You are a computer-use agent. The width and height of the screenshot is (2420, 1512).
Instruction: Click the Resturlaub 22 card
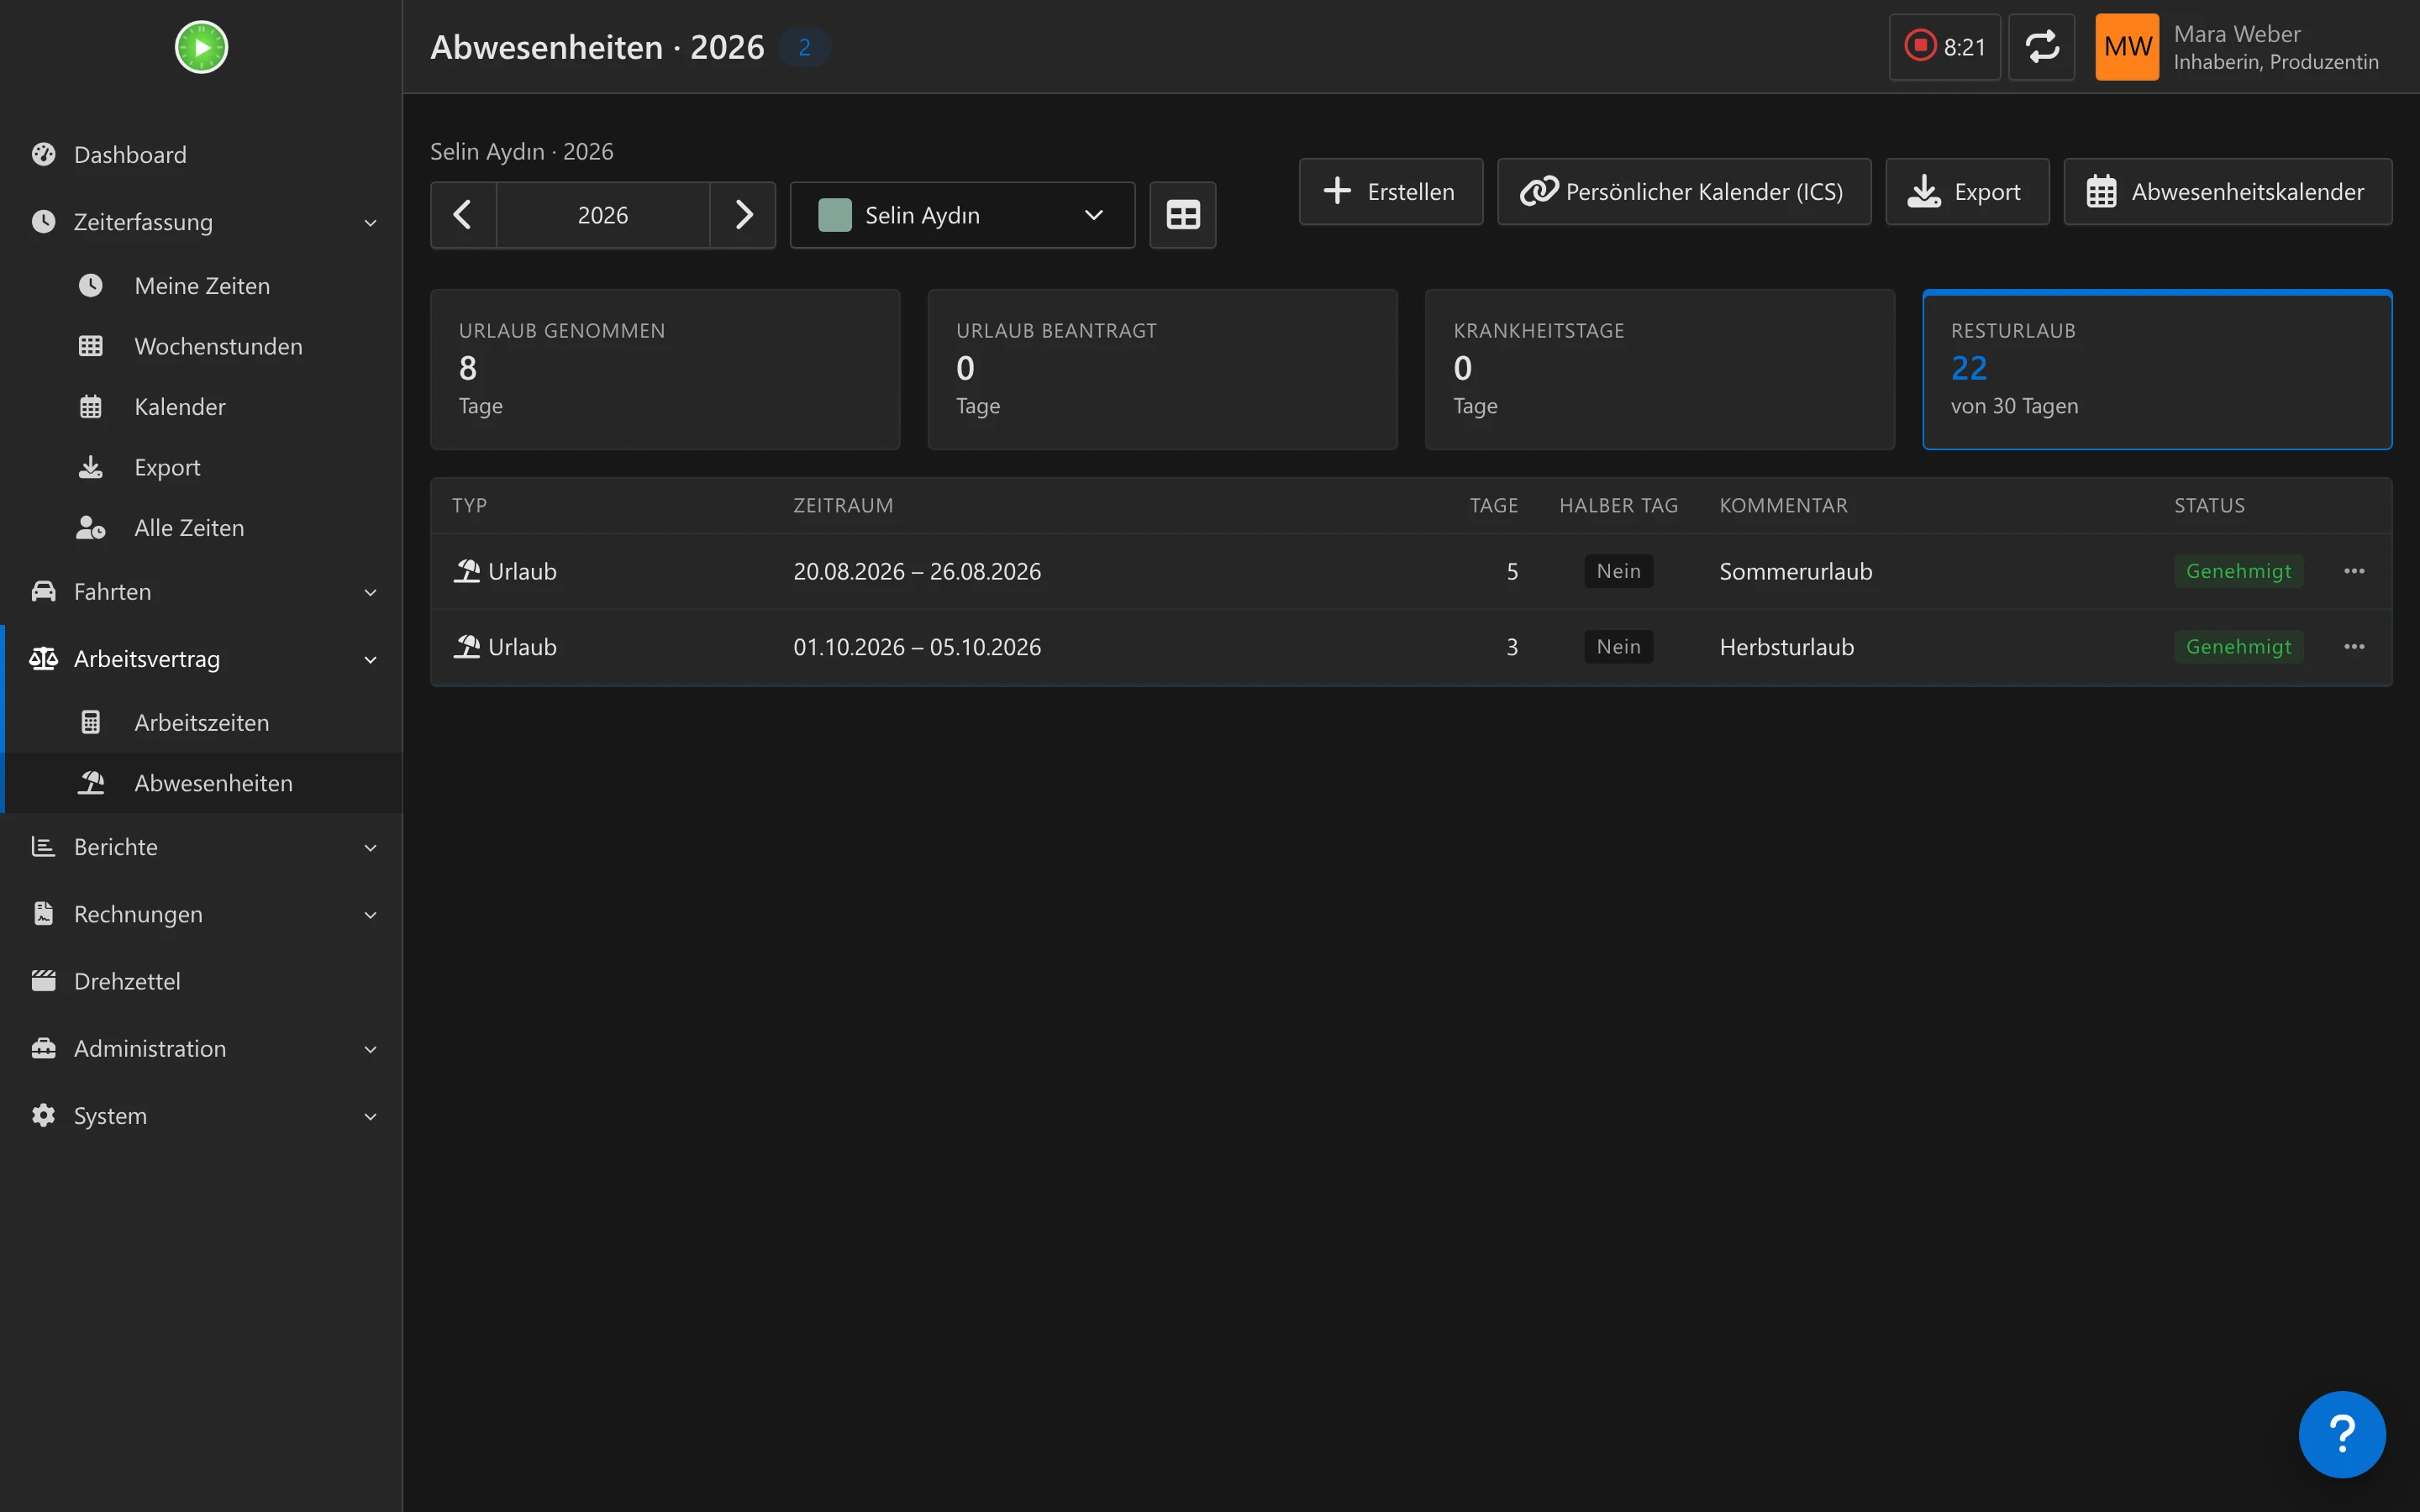click(2157, 369)
